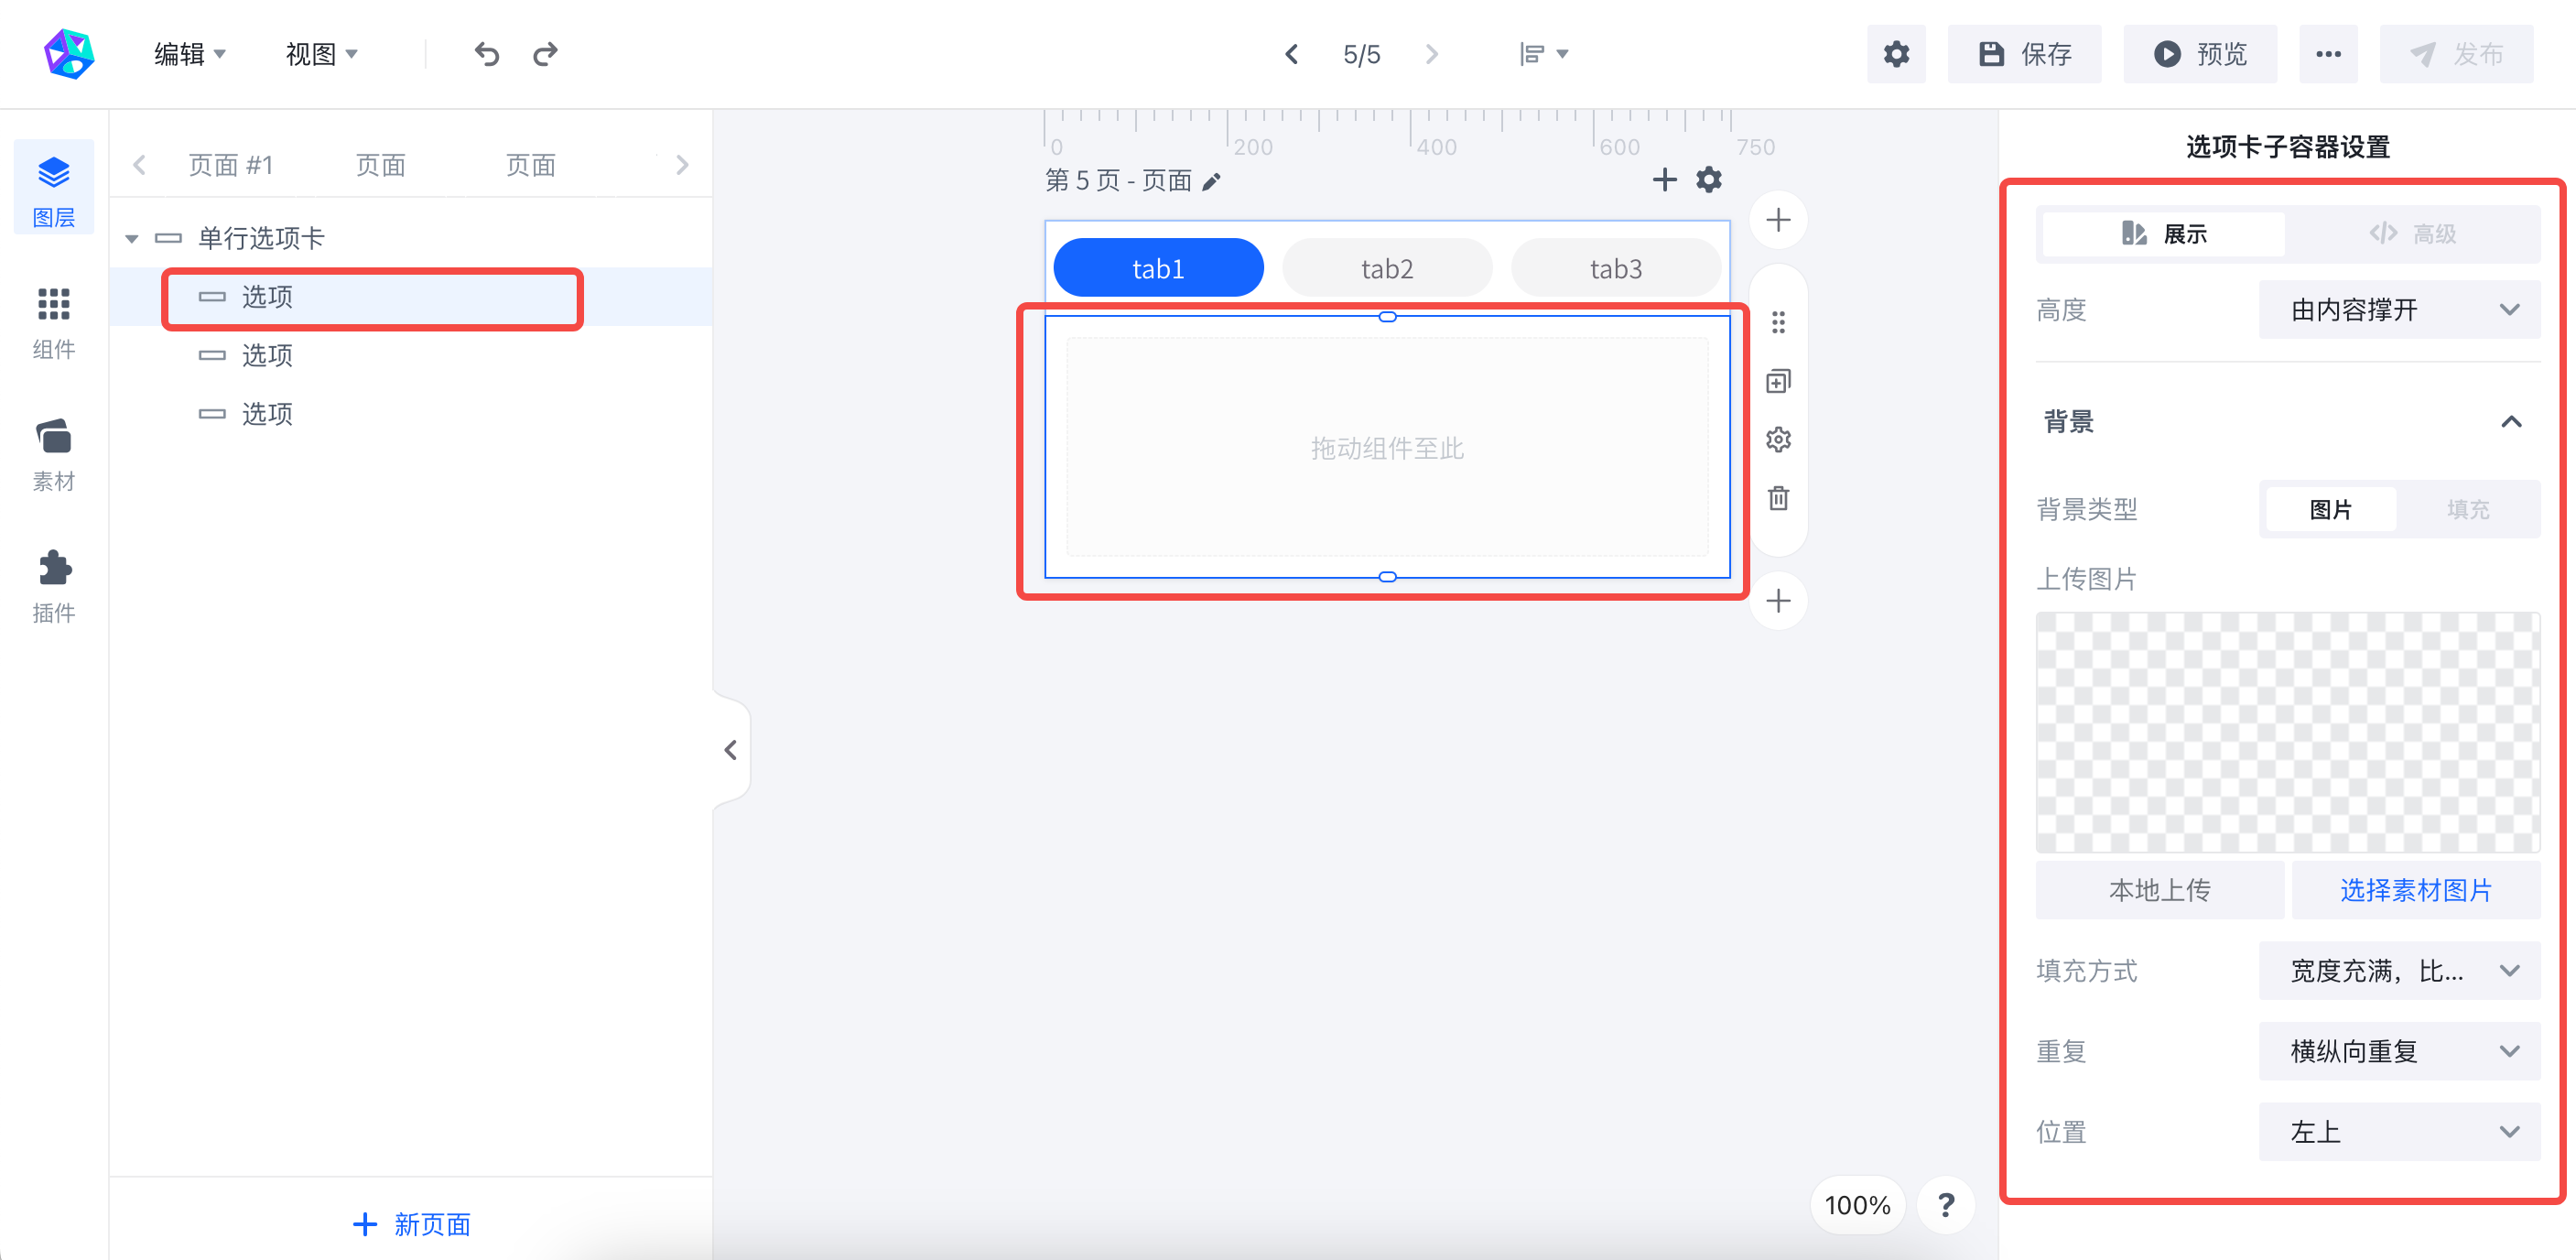Click the undo arrow icon
The height and width of the screenshot is (1260, 2576).
tap(487, 54)
